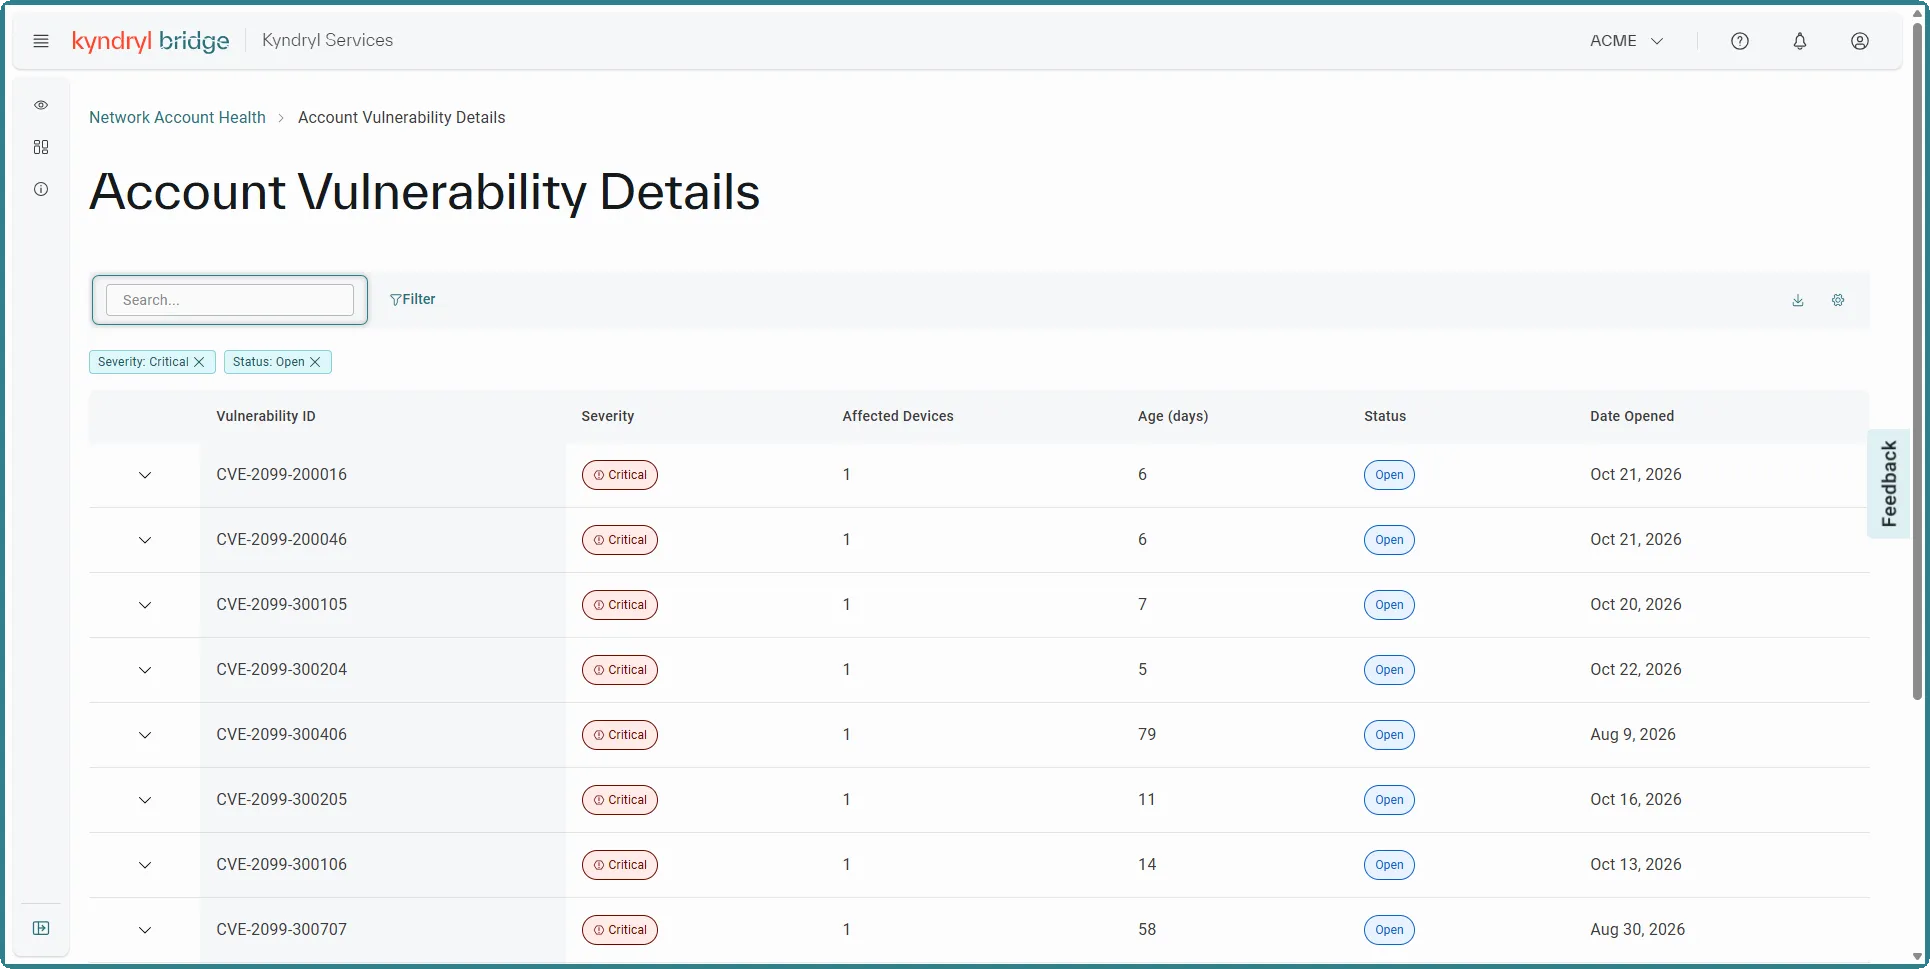1930x969 pixels.
Task: Expand the sidebar panel icon at bottom
Action: pos(41,928)
